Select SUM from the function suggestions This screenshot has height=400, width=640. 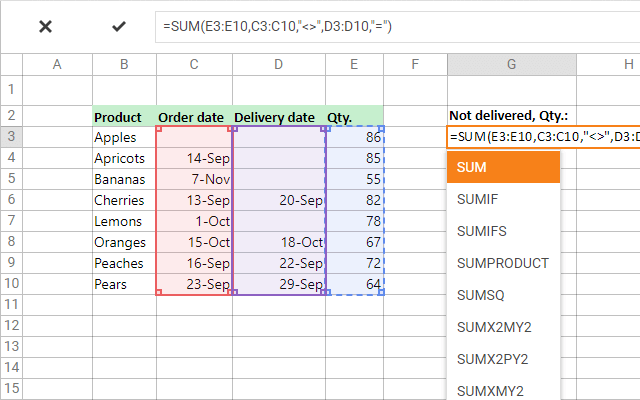[503, 167]
